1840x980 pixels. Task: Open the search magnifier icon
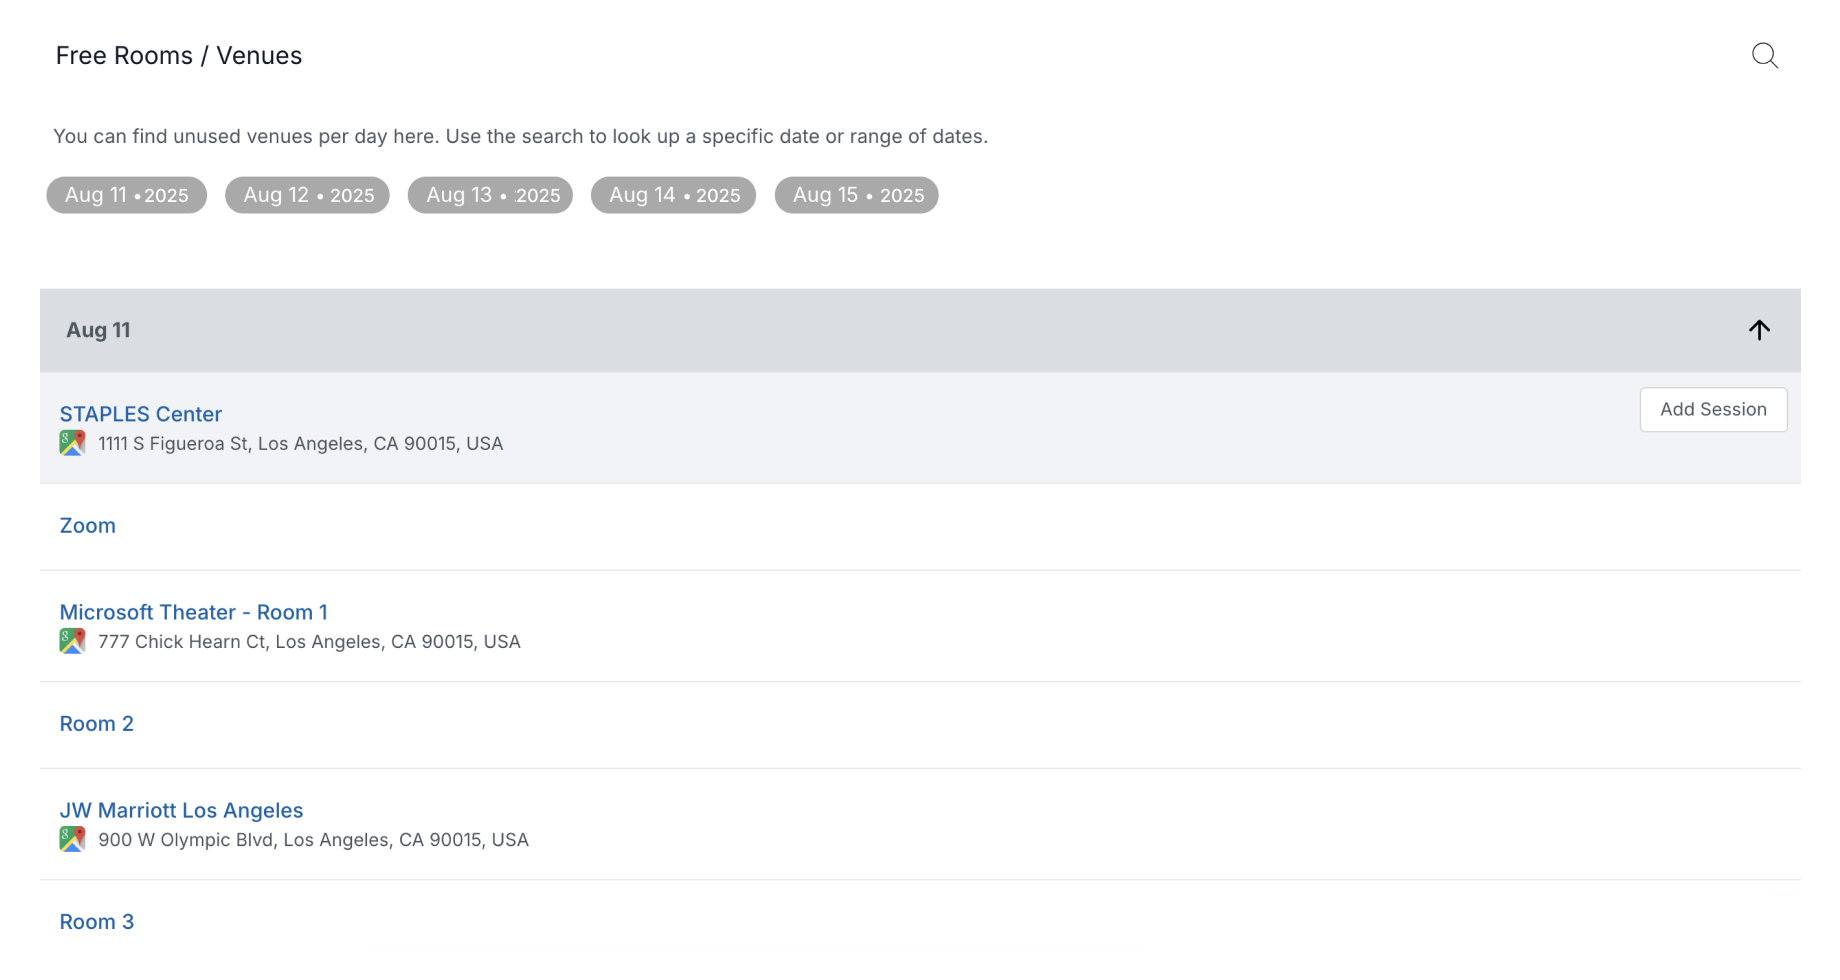pyautogui.click(x=1765, y=56)
